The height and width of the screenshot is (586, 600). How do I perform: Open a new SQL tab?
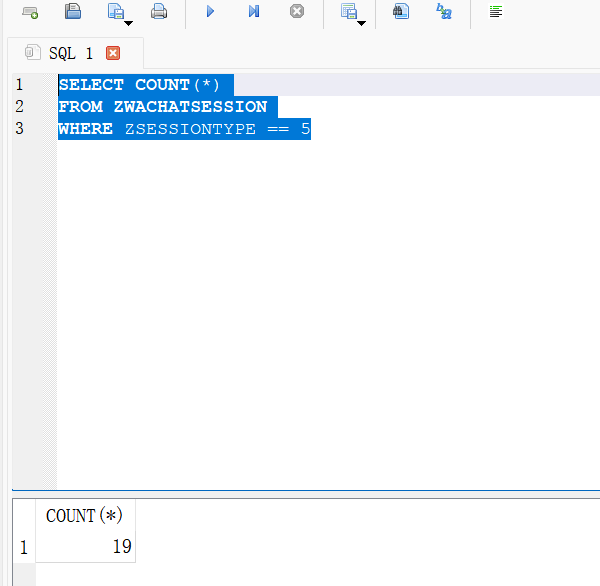coord(30,12)
